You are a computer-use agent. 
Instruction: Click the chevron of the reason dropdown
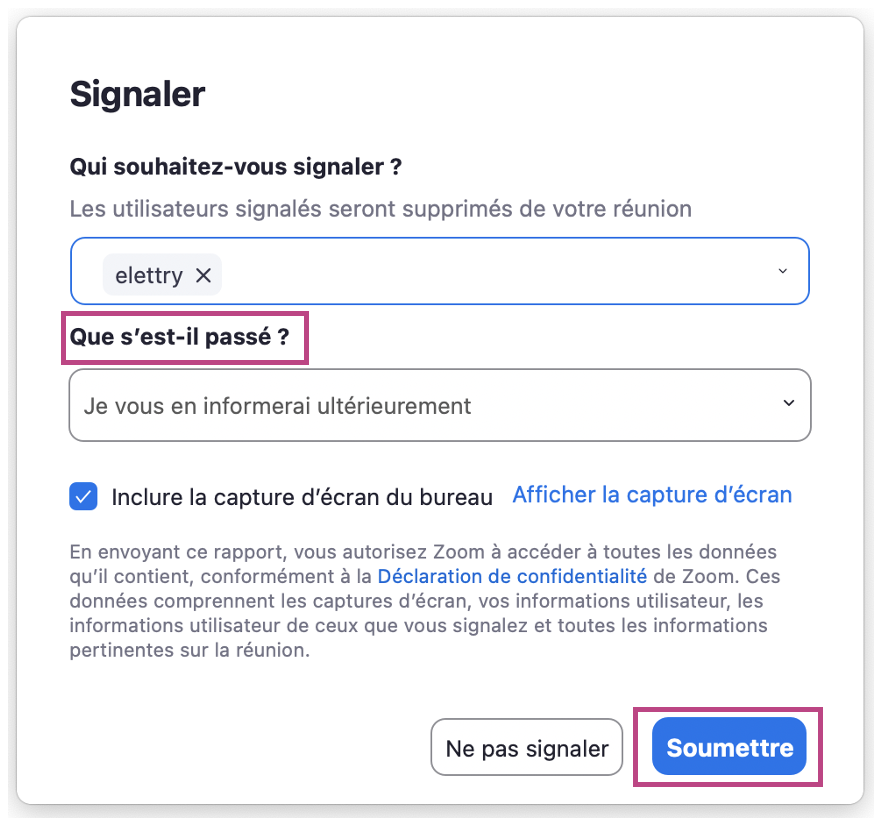coord(789,404)
